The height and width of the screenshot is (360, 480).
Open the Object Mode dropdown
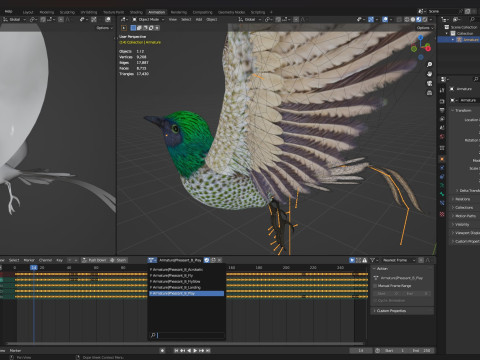click(x=148, y=20)
